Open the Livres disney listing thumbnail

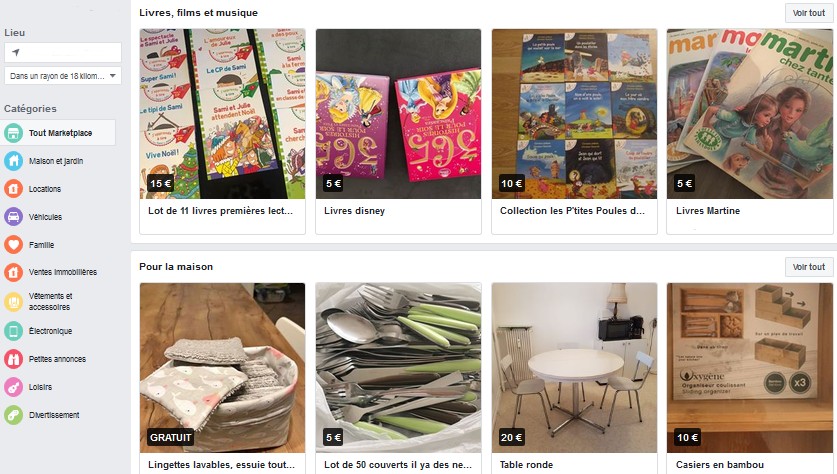398,114
